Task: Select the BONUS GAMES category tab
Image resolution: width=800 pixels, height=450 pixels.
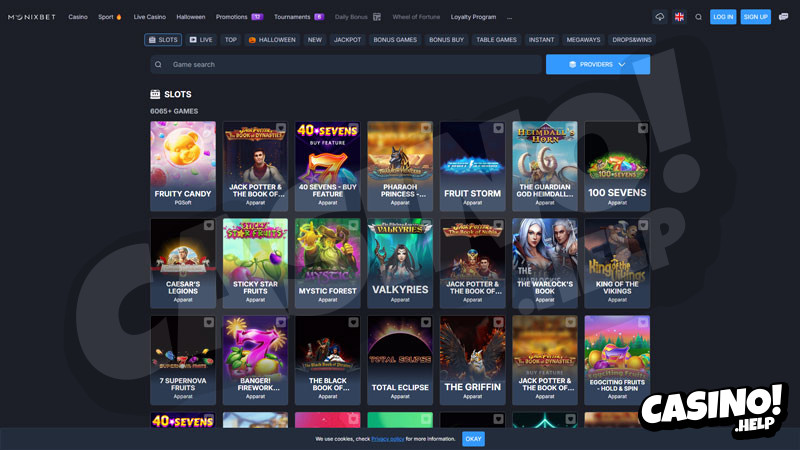Action: 395,40
